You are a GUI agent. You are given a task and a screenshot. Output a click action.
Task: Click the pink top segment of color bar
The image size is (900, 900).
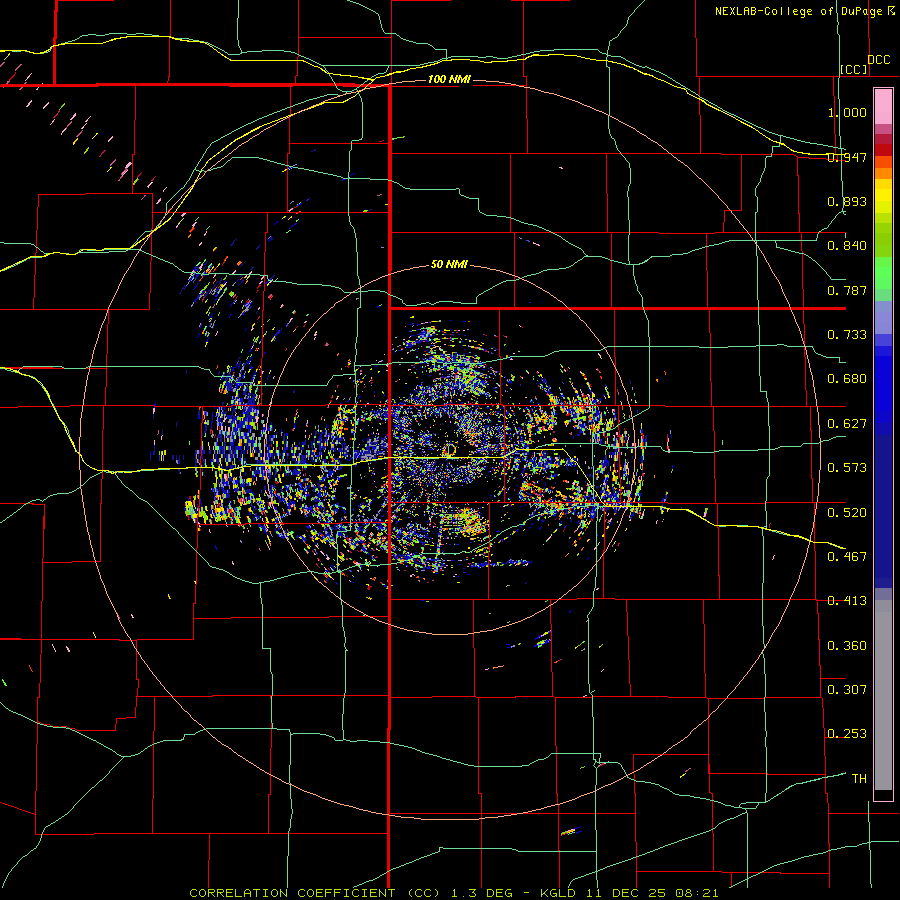point(883,106)
